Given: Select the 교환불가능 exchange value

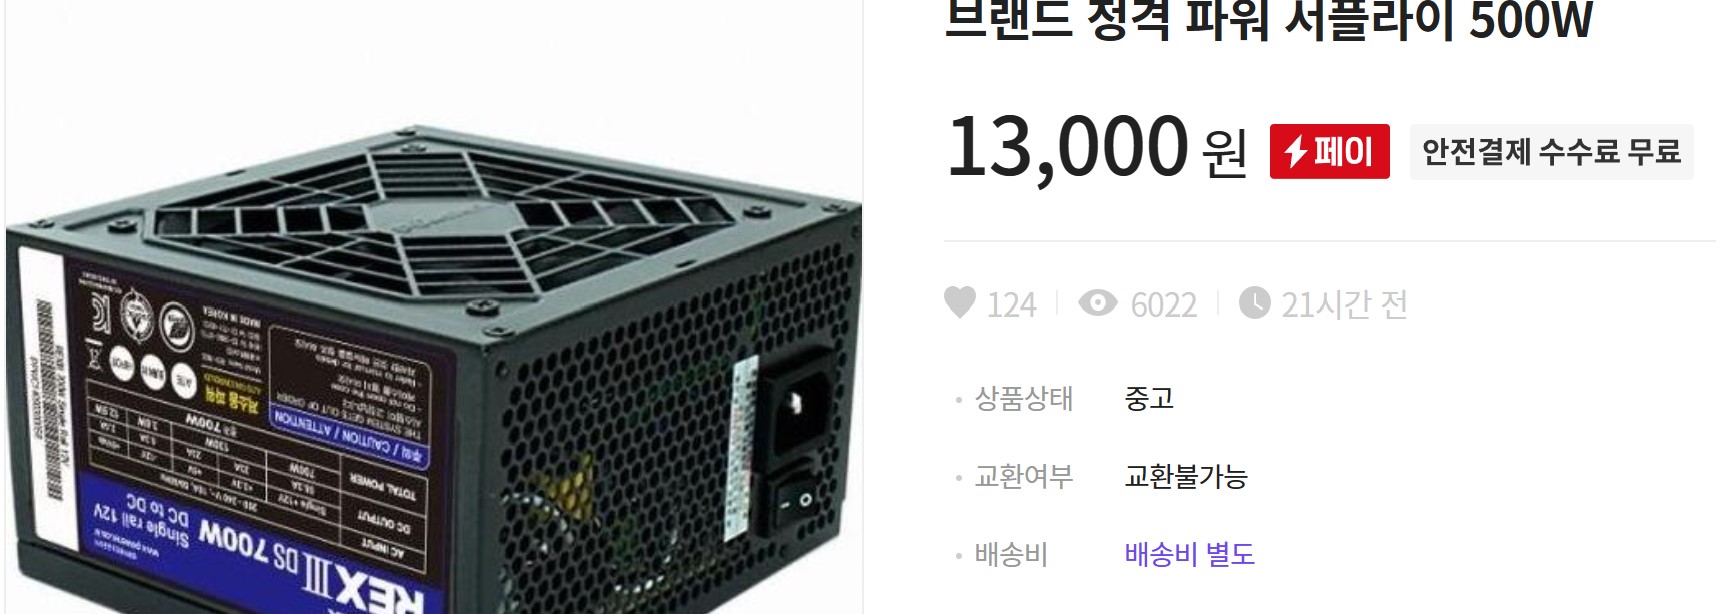Looking at the screenshot, I should pos(1186,476).
